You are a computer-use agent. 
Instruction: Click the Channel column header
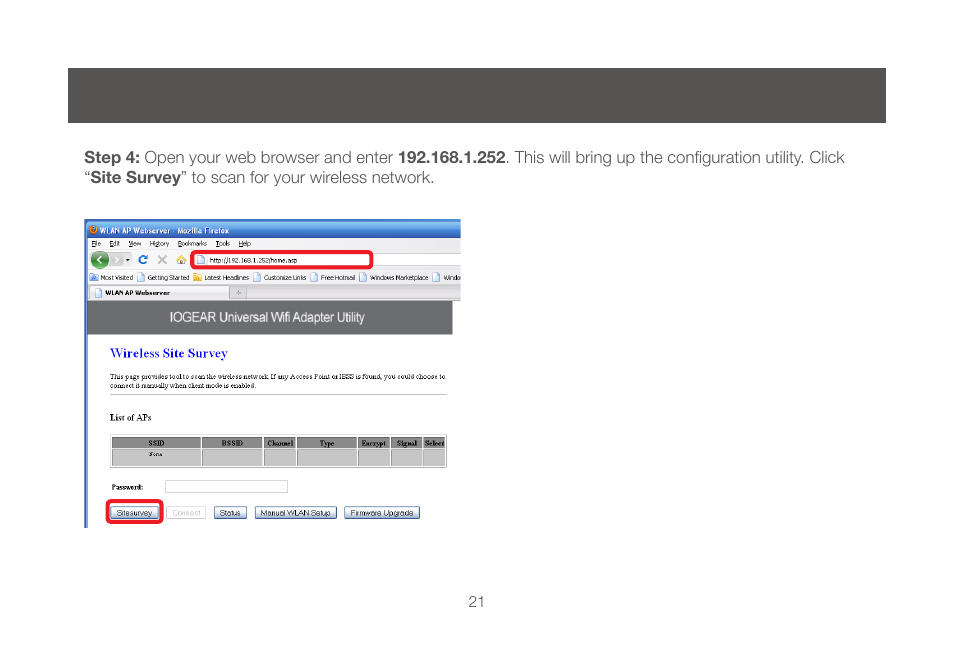click(x=280, y=443)
